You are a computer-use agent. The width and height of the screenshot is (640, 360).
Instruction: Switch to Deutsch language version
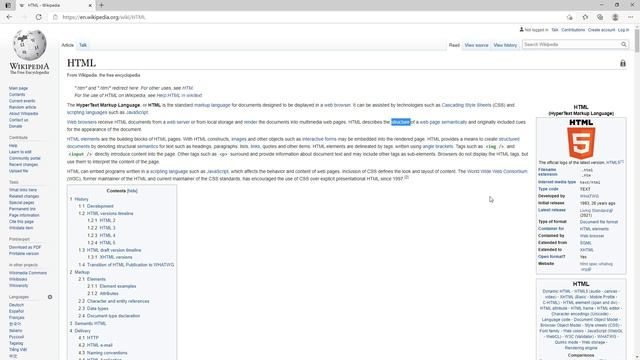16,305
